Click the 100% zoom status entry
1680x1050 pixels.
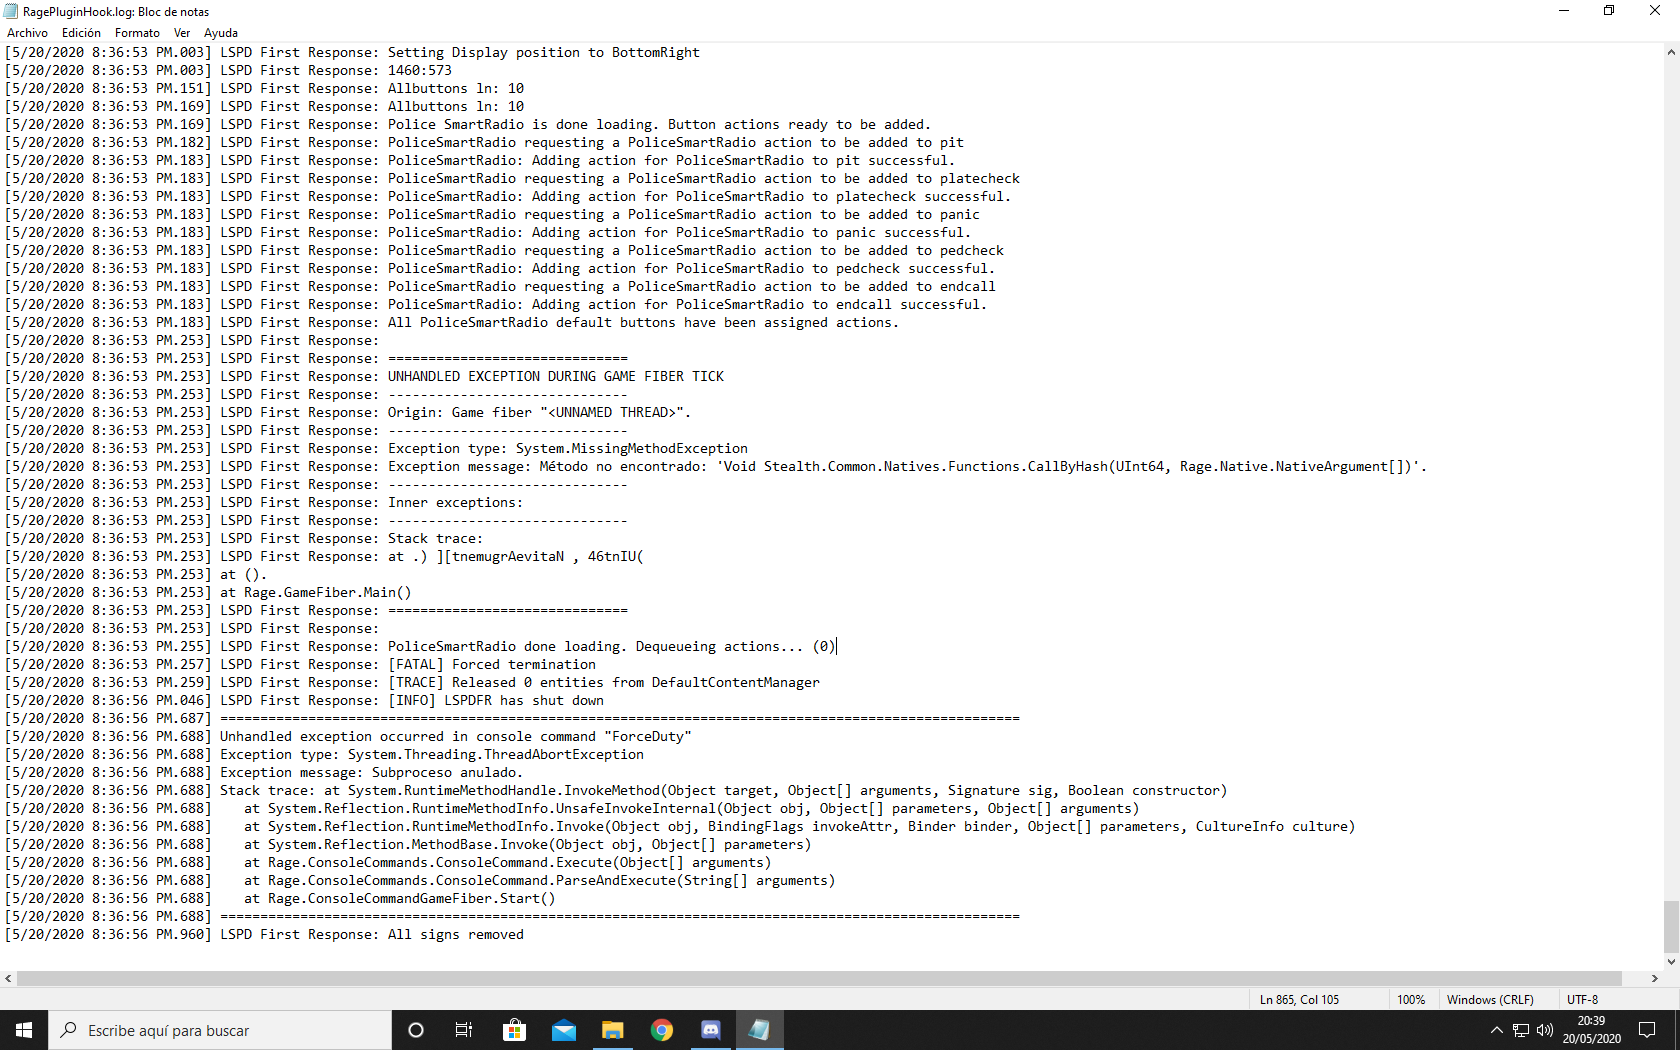(x=1411, y=1000)
